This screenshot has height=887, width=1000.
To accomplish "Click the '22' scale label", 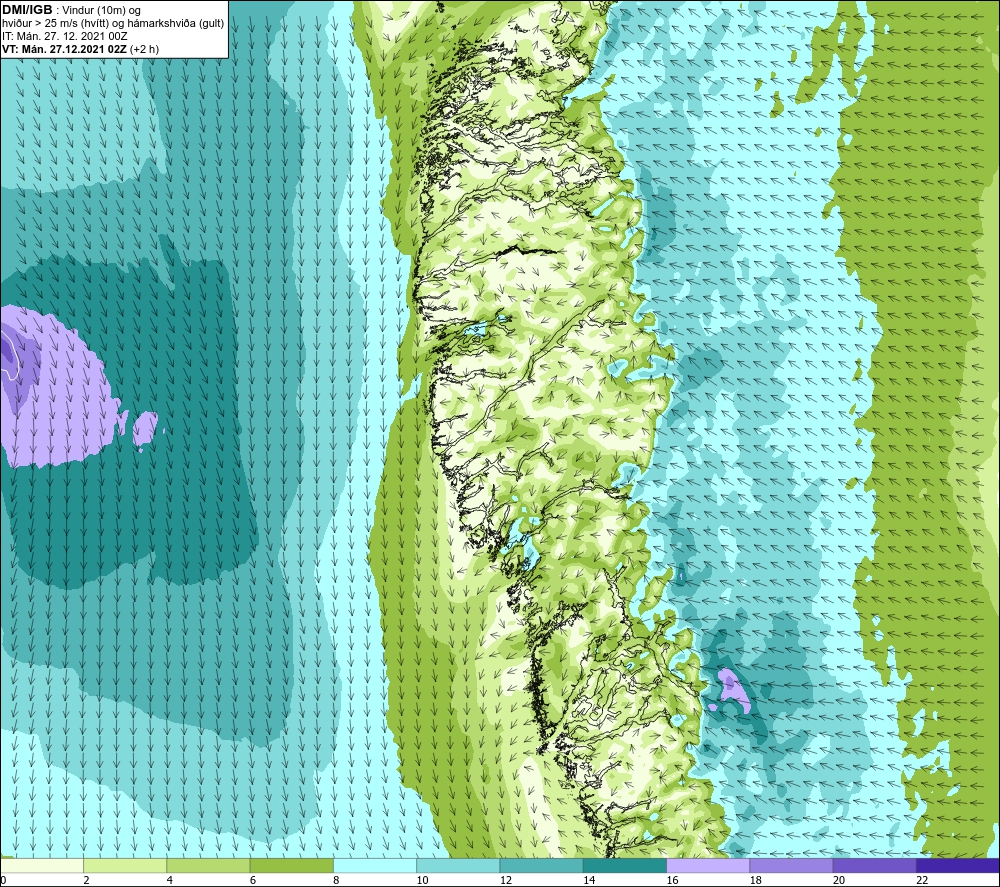I will (x=922, y=880).
